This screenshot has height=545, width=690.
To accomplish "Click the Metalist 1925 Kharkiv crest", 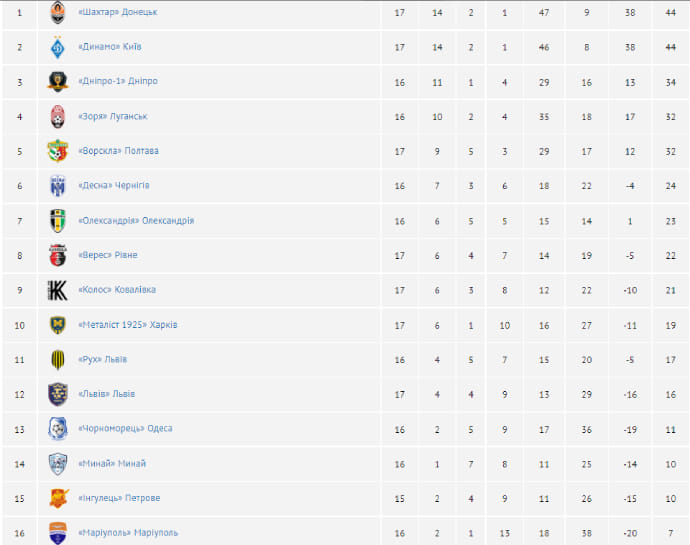I will pos(58,325).
